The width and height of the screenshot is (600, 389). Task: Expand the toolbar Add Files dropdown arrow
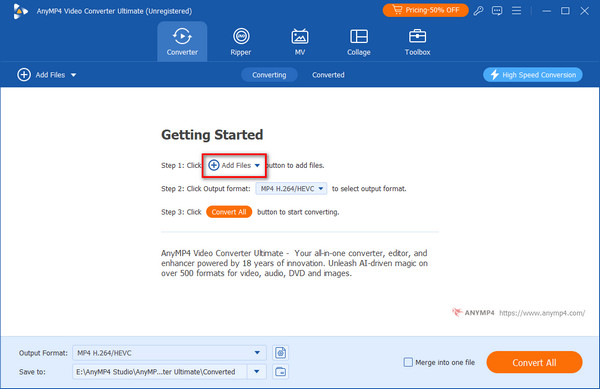coord(73,75)
